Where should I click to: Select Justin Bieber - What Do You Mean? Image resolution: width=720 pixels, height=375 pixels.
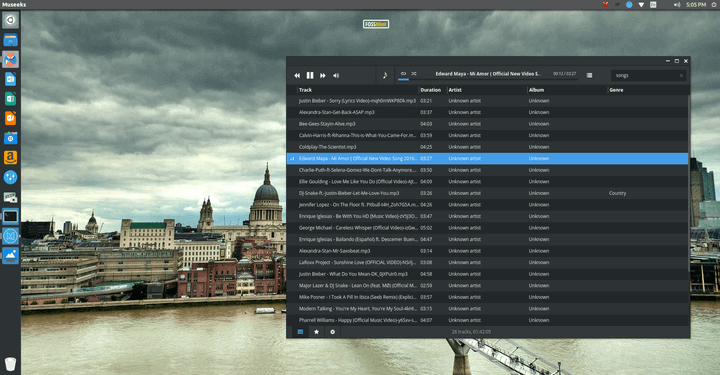[487, 274]
